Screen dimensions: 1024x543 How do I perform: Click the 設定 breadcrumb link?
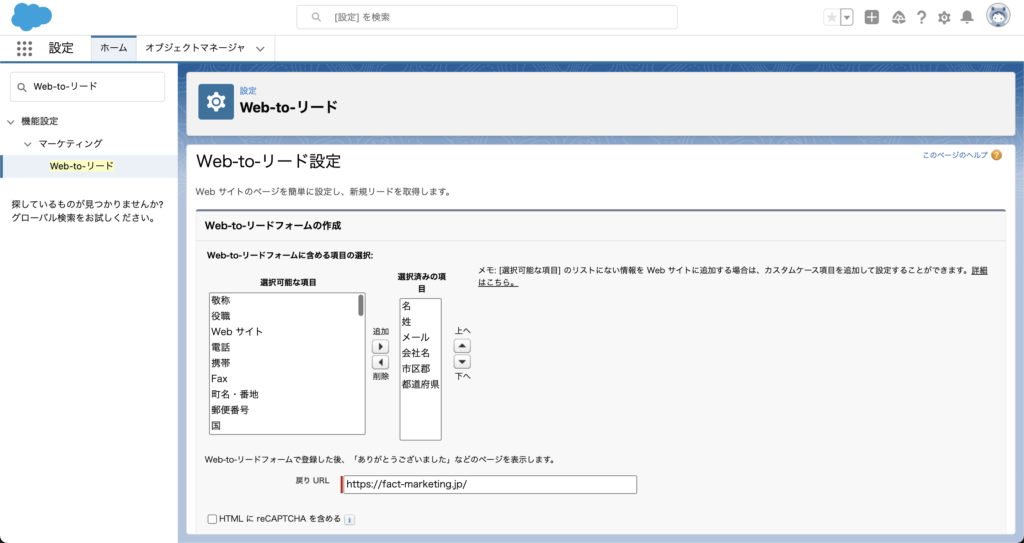tap(248, 91)
